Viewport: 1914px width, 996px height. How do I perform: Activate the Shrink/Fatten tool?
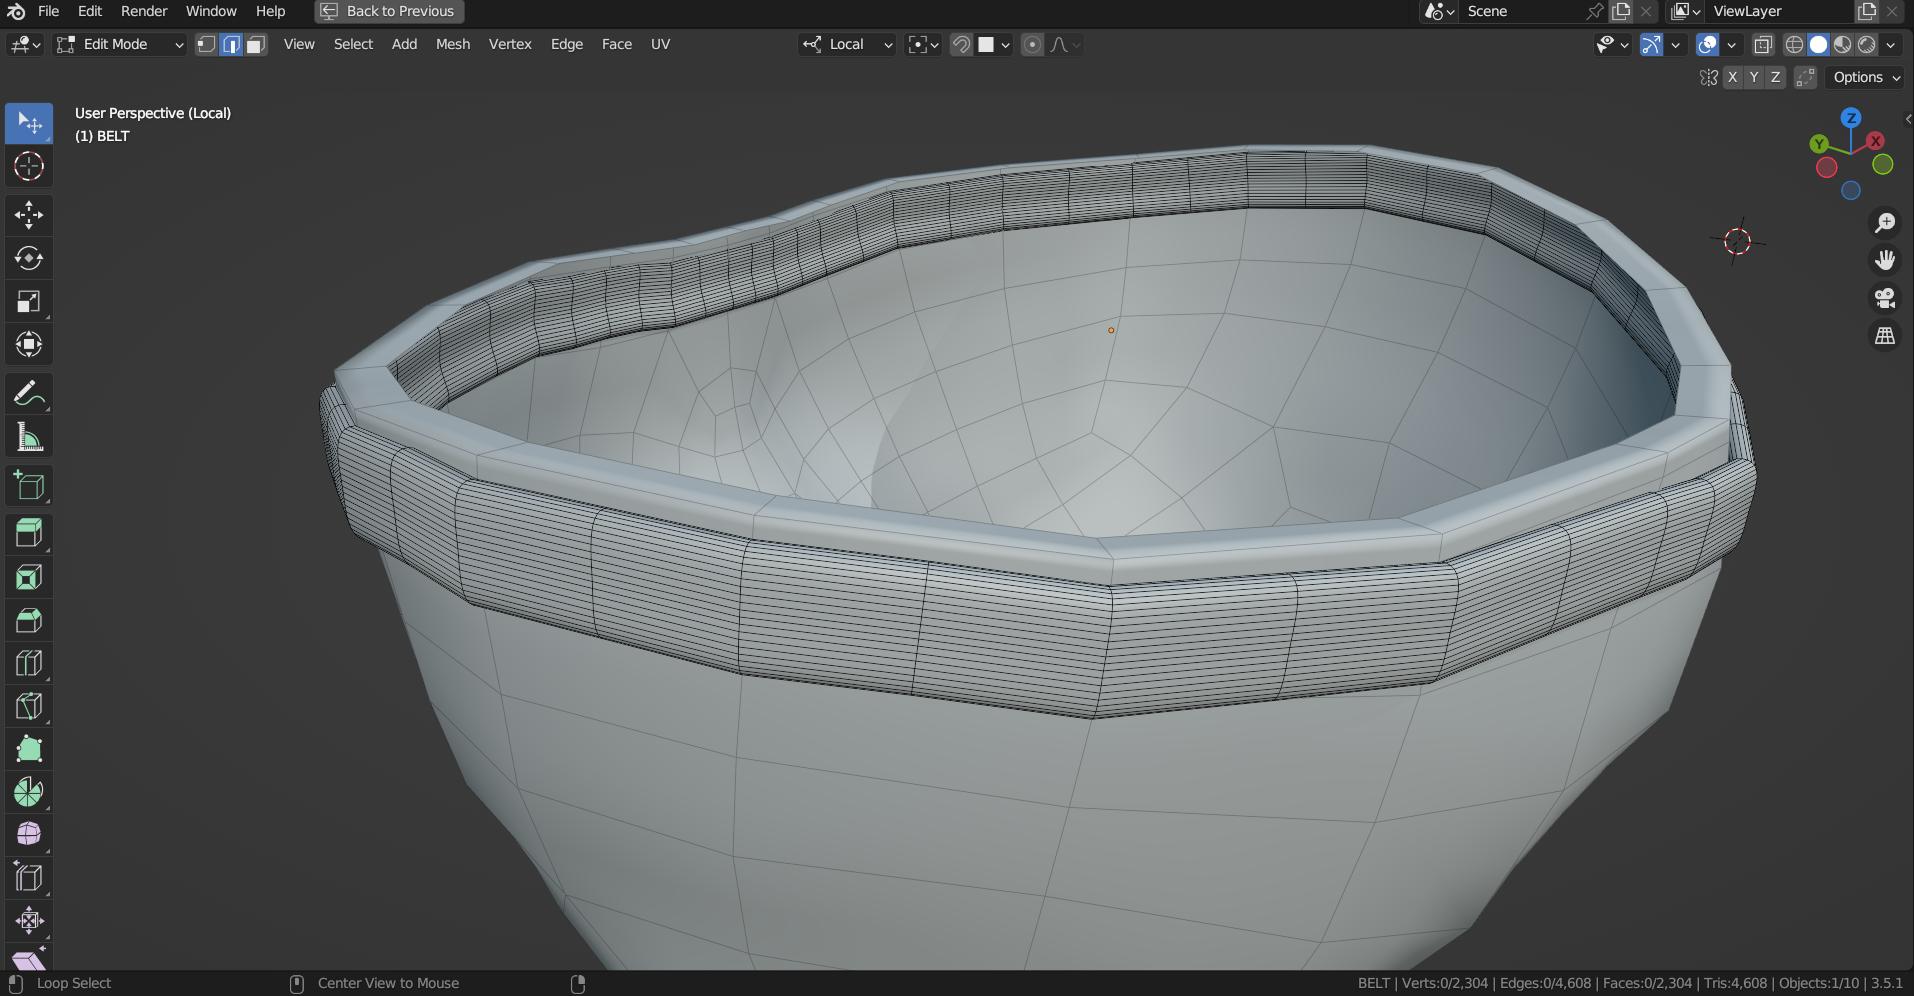(x=29, y=921)
